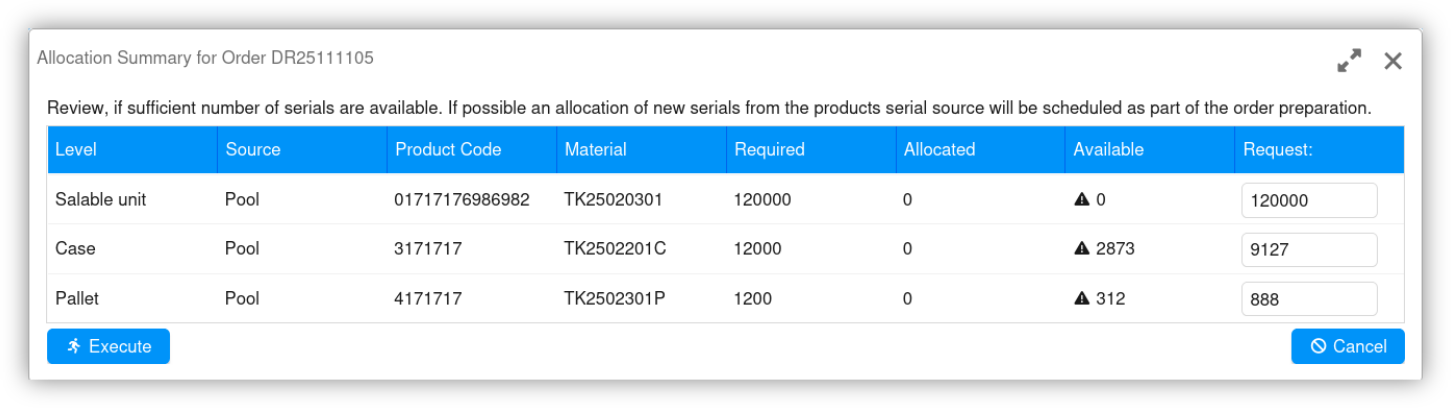Focus Request field containing 120000
This screenshot has width=1451, height=408.
(1308, 200)
